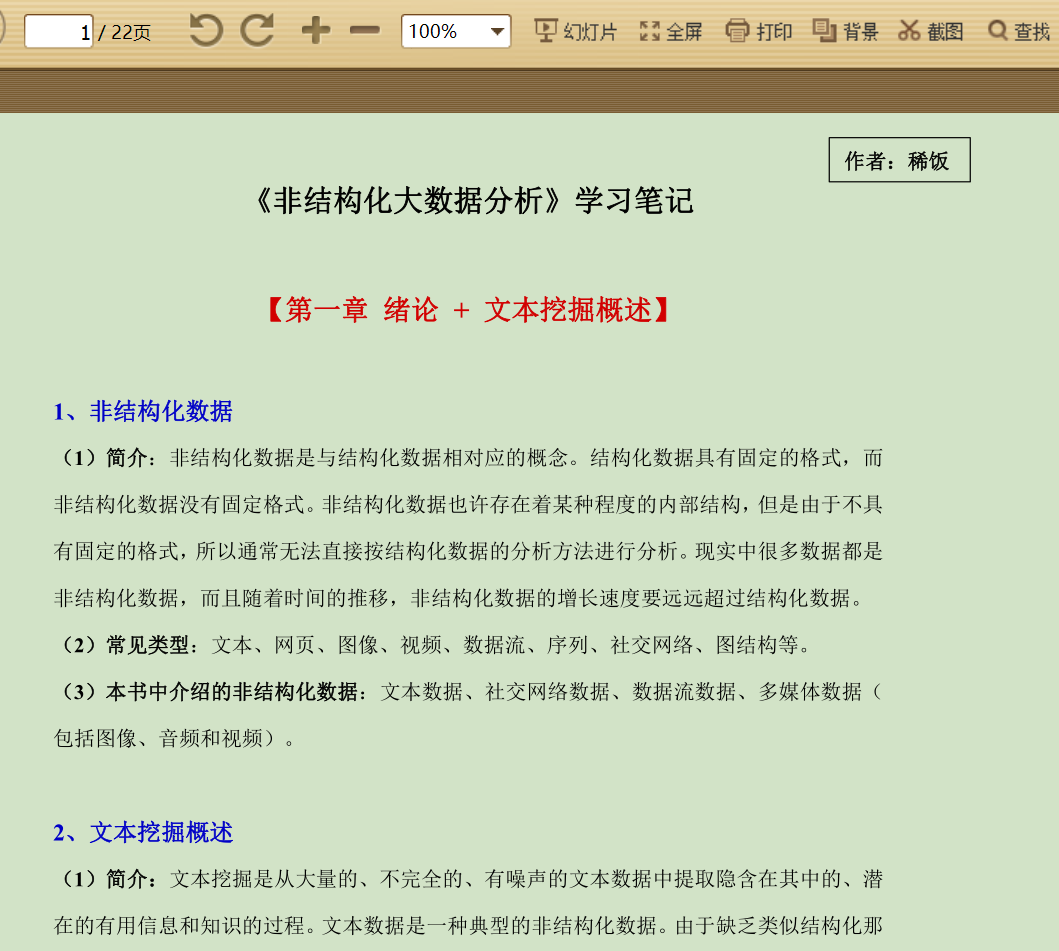Image resolution: width=1059 pixels, height=951 pixels.
Task: Click the line starting '非结构化数据，而且随着时间的推移'
Action: pyautogui.click(x=459, y=598)
